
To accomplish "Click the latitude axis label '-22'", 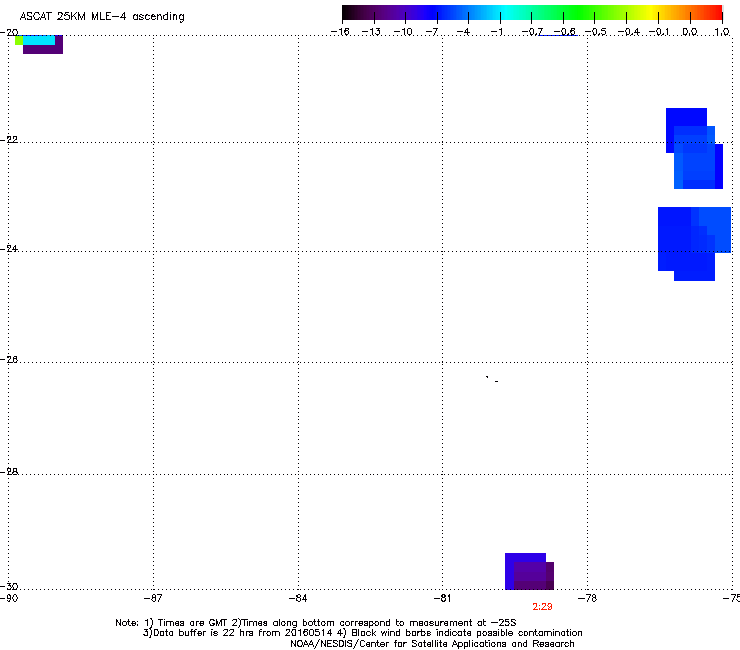I will click(x=9, y=140).
